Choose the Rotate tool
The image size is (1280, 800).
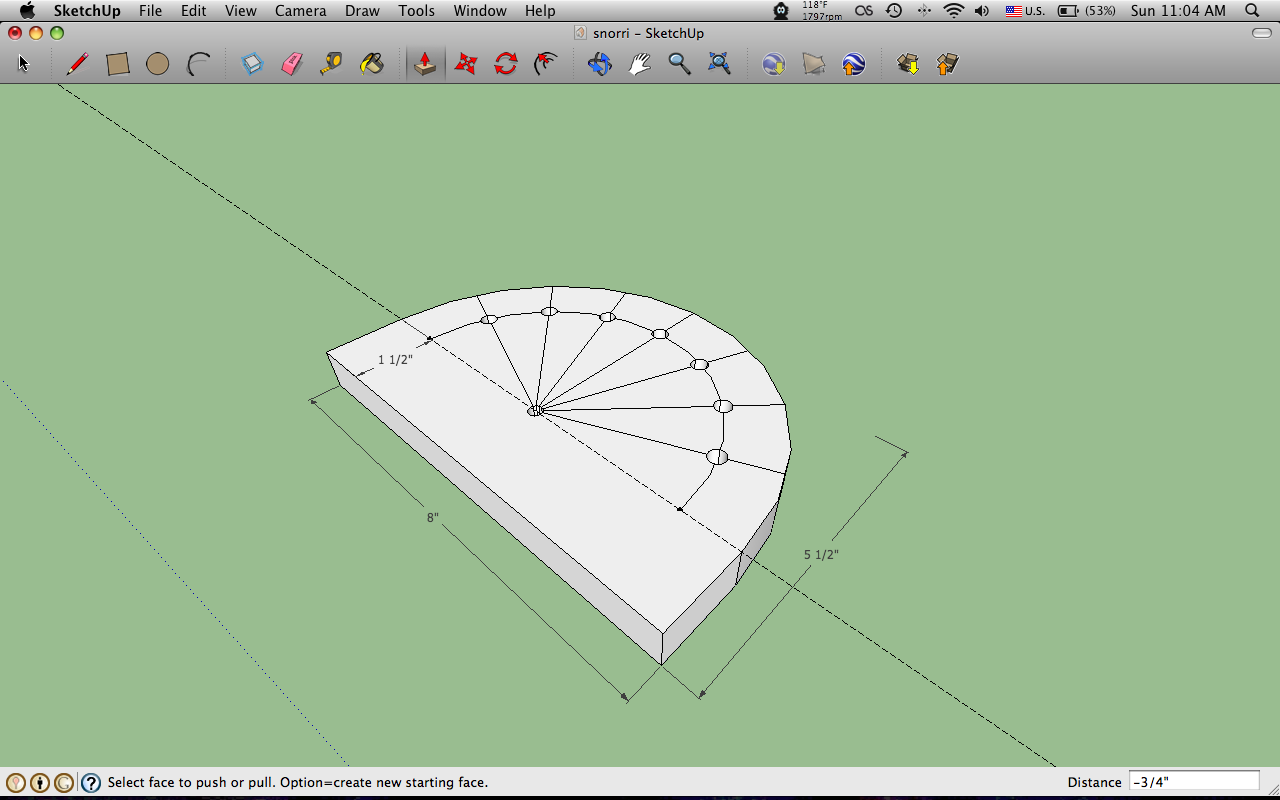(506, 64)
